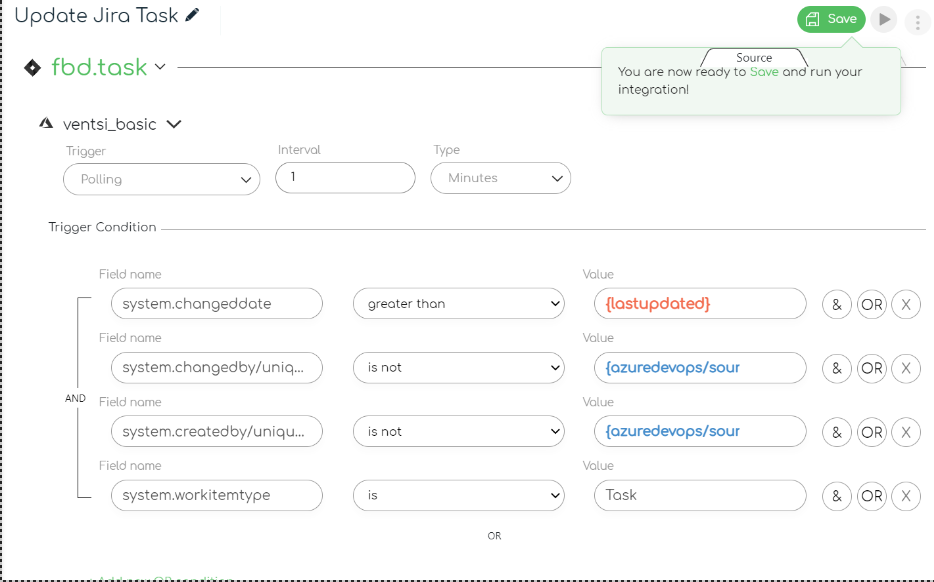Screen dimensions: 934x582
Task: Open the three-dot options menu
Action: (917, 19)
